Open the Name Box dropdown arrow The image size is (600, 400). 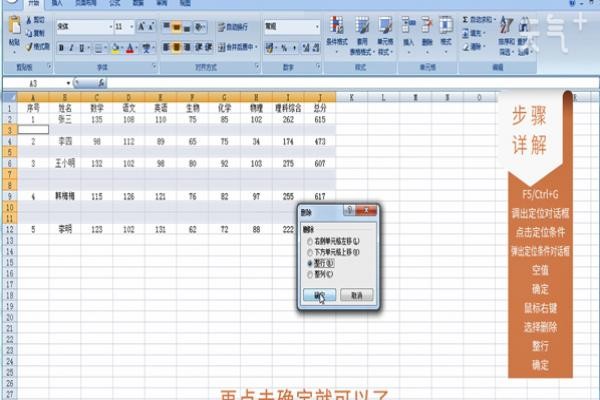click(x=68, y=83)
